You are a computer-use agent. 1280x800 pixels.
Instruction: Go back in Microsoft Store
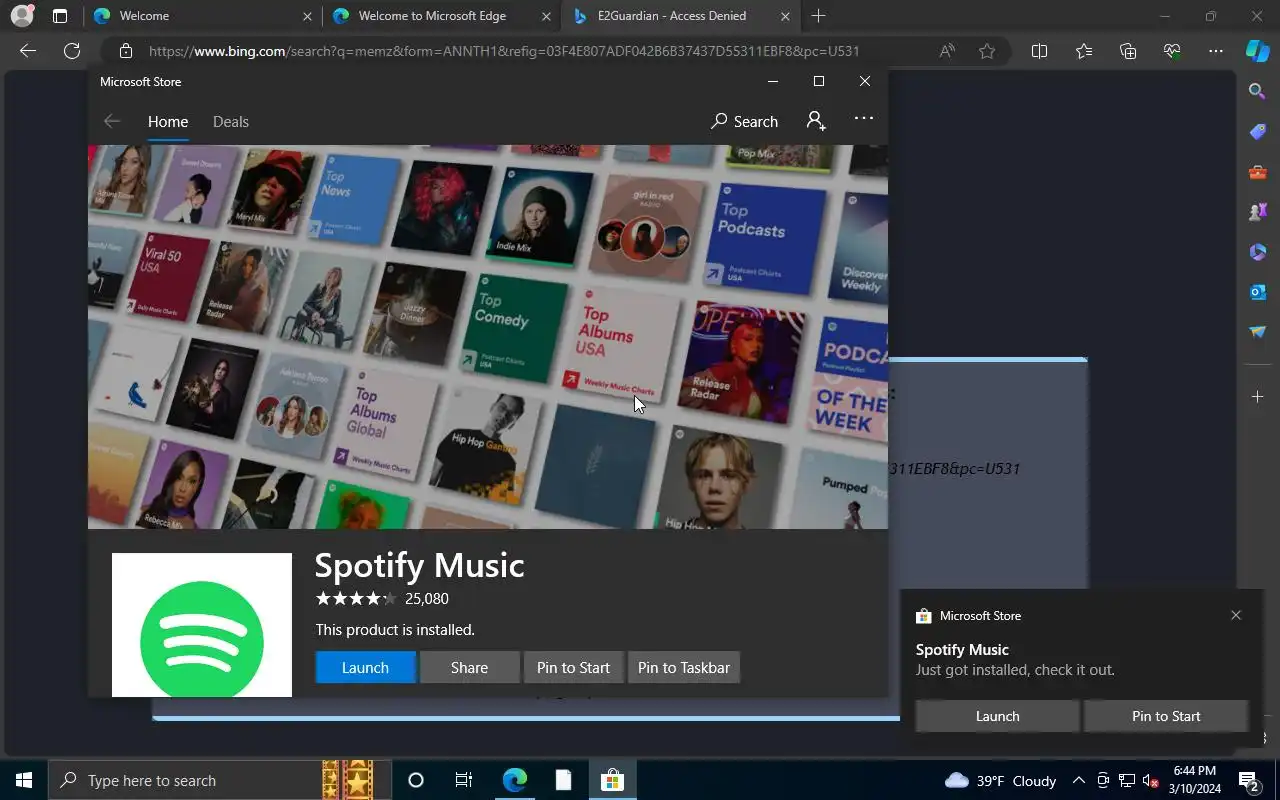pyautogui.click(x=112, y=121)
